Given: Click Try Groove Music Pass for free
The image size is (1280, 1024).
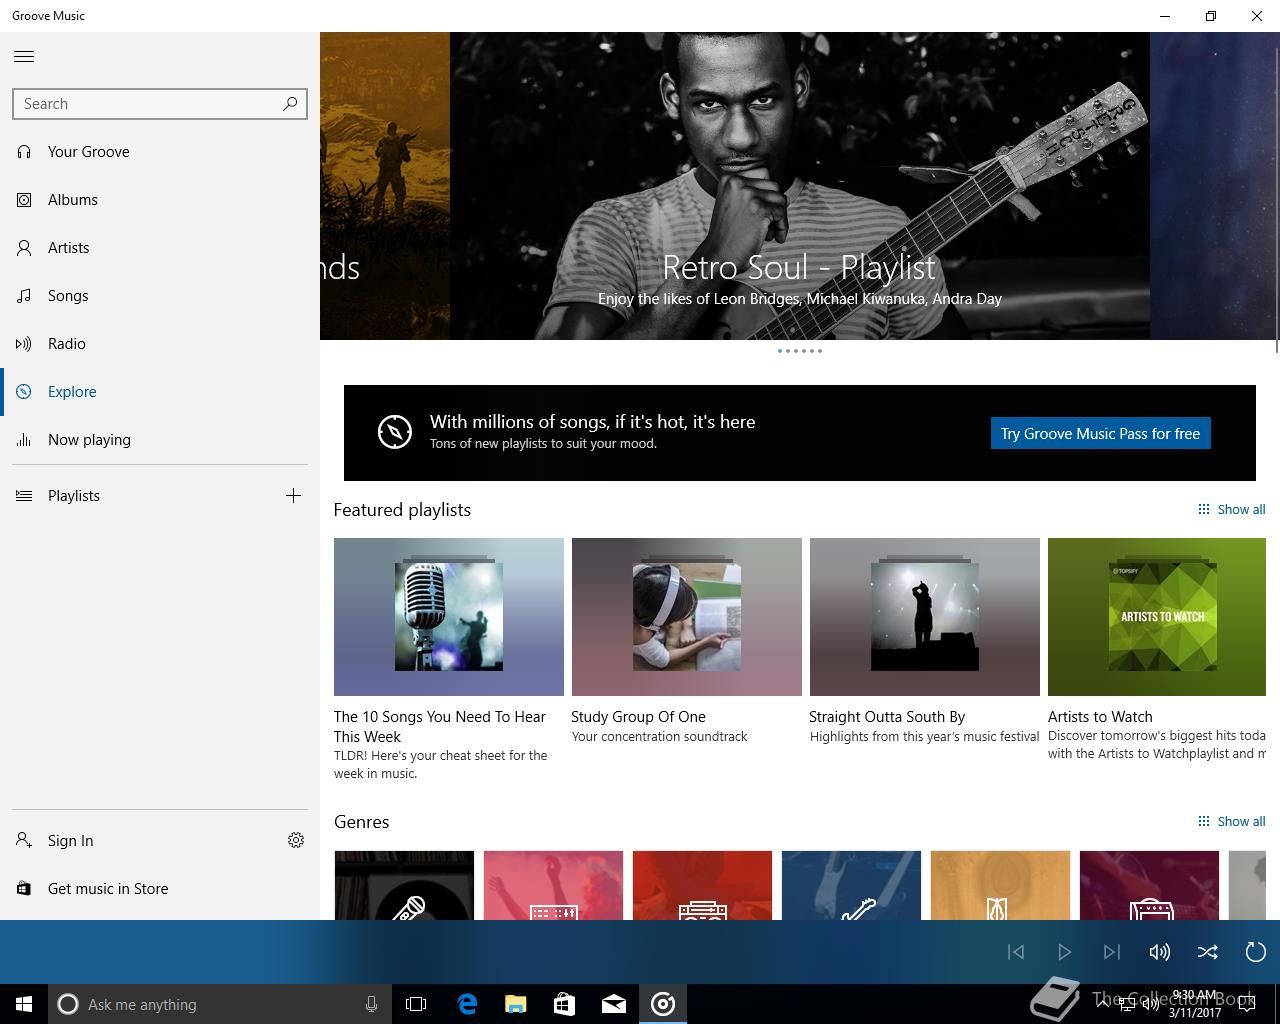Looking at the screenshot, I should [1100, 433].
